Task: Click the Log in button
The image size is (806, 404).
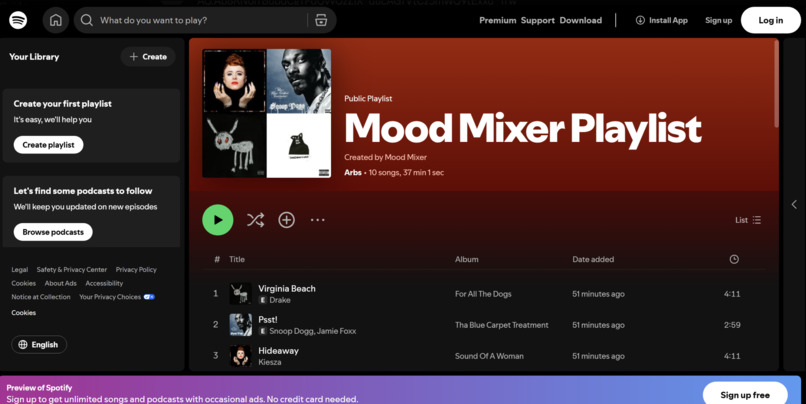Action: [x=771, y=20]
